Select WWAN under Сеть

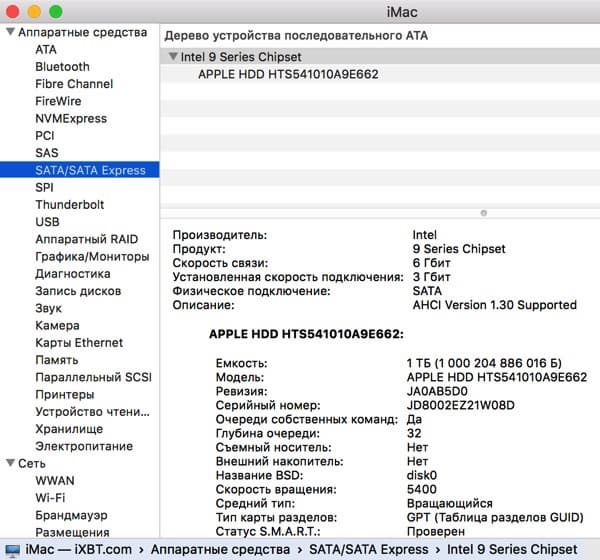click(55, 480)
